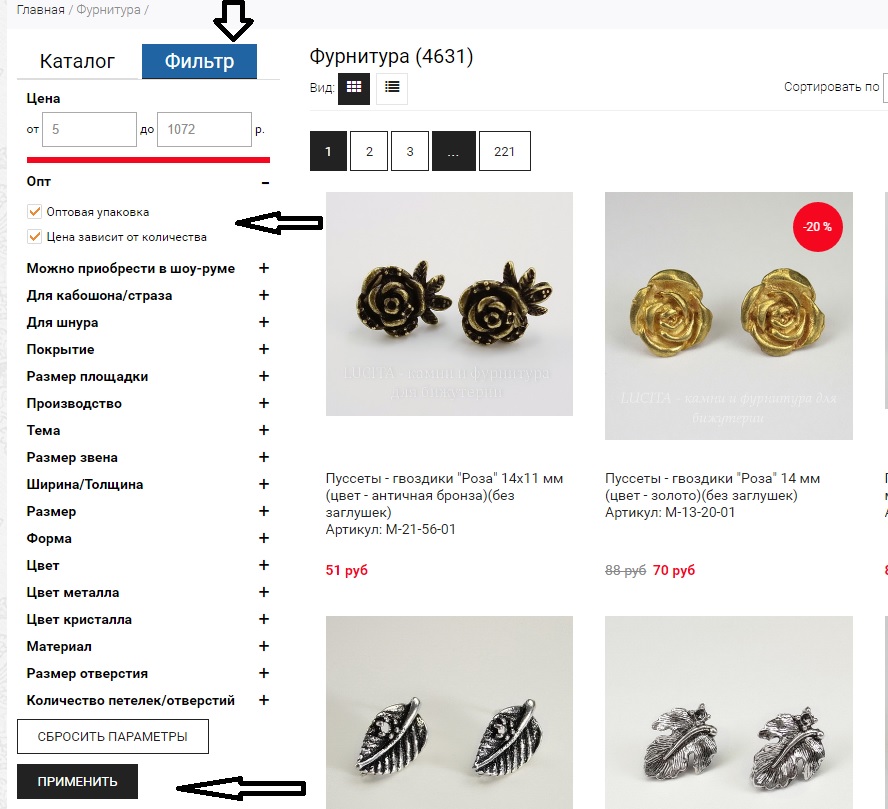Expand the Форма filter plus icon
Image resolution: width=888 pixels, height=809 pixels.
(x=264, y=538)
